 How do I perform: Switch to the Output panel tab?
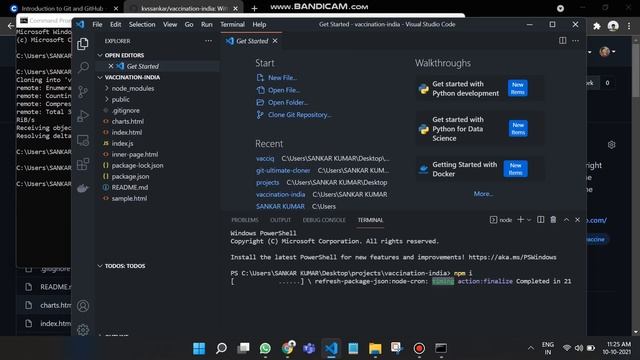point(280,220)
